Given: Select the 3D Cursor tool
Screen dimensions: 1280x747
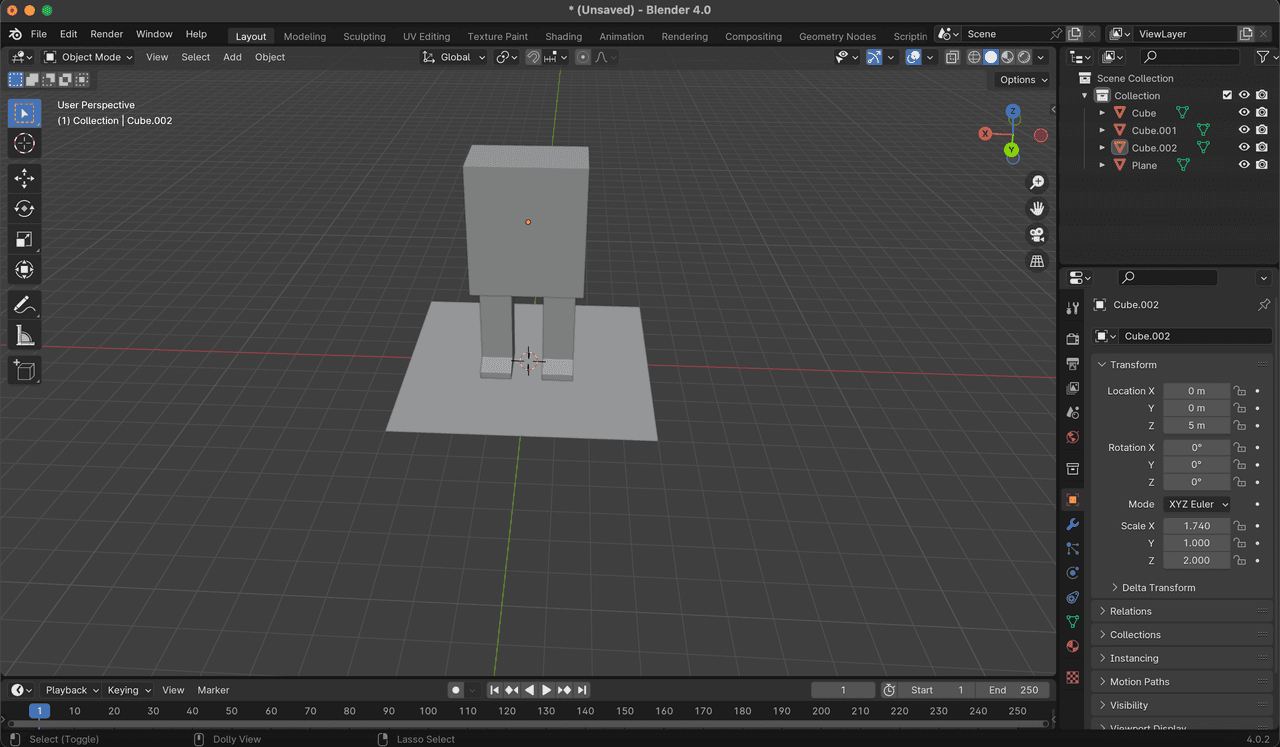Looking at the screenshot, I should tap(24, 144).
